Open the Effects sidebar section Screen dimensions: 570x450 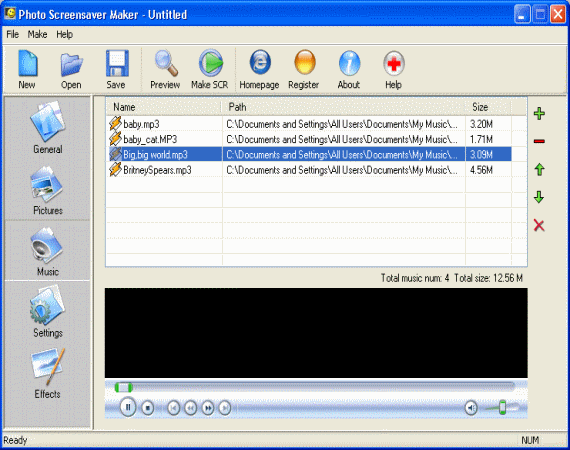[48, 373]
